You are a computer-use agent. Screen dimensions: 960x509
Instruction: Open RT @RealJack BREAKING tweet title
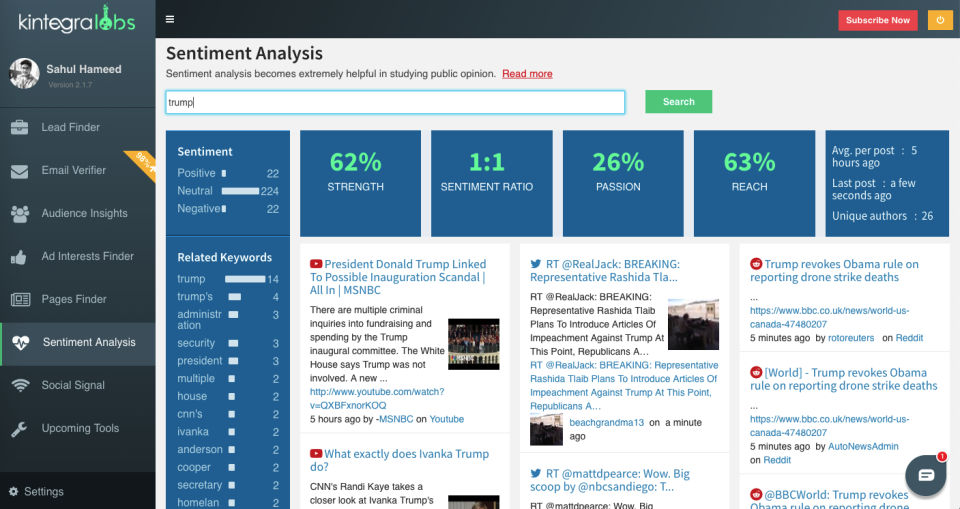[605, 271]
